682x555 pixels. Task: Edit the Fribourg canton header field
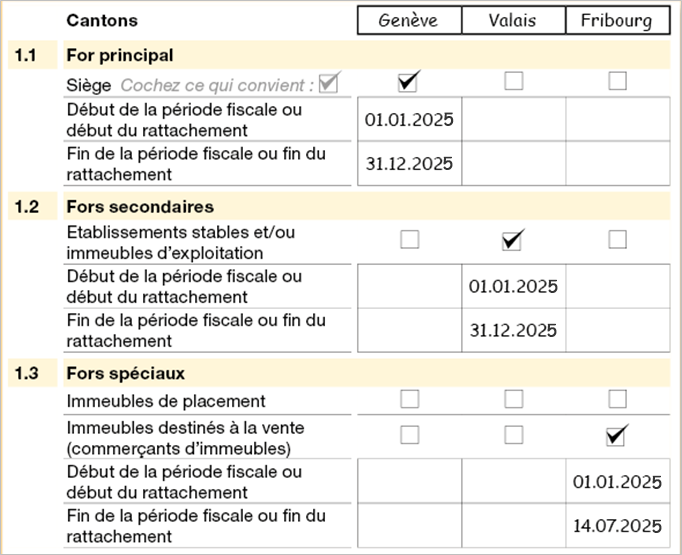click(x=617, y=21)
